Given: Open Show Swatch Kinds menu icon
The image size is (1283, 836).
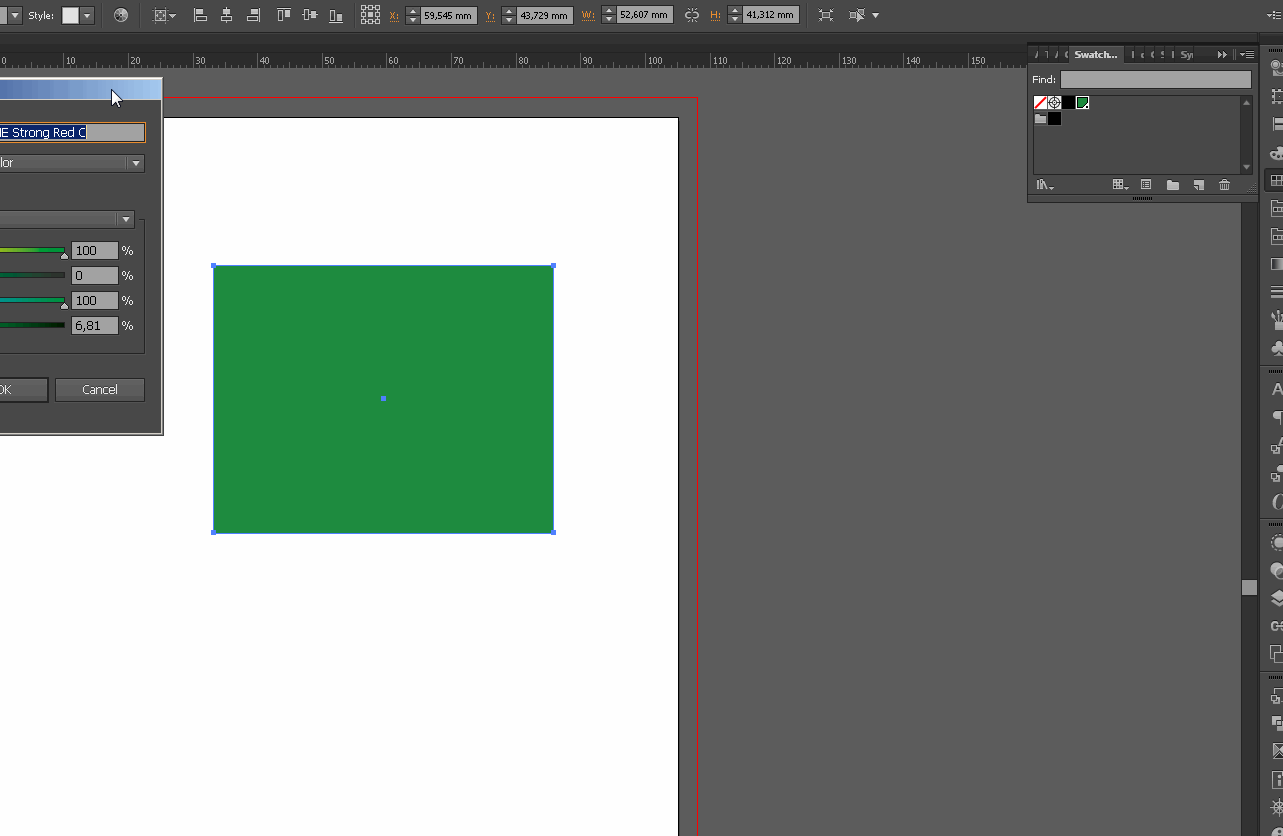Looking at the screenshot, I should (1121, 185).
